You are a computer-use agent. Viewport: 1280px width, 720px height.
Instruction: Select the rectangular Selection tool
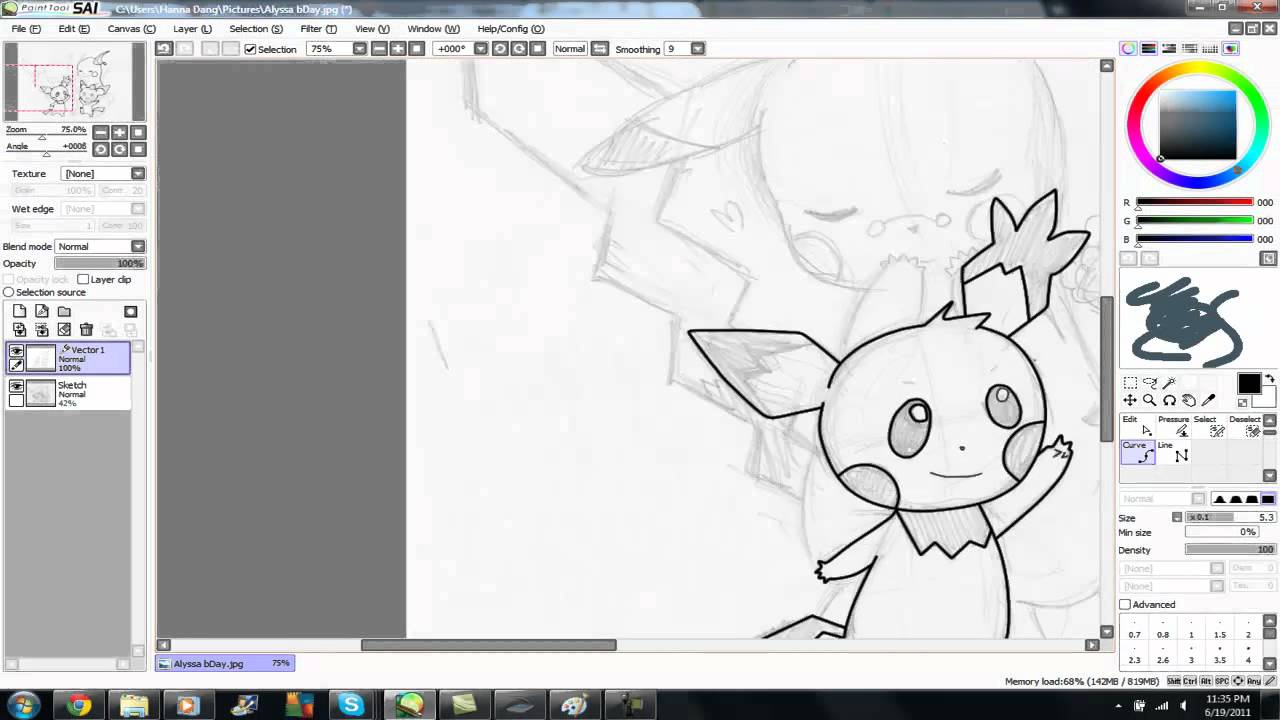click(x=1130, y=383)
